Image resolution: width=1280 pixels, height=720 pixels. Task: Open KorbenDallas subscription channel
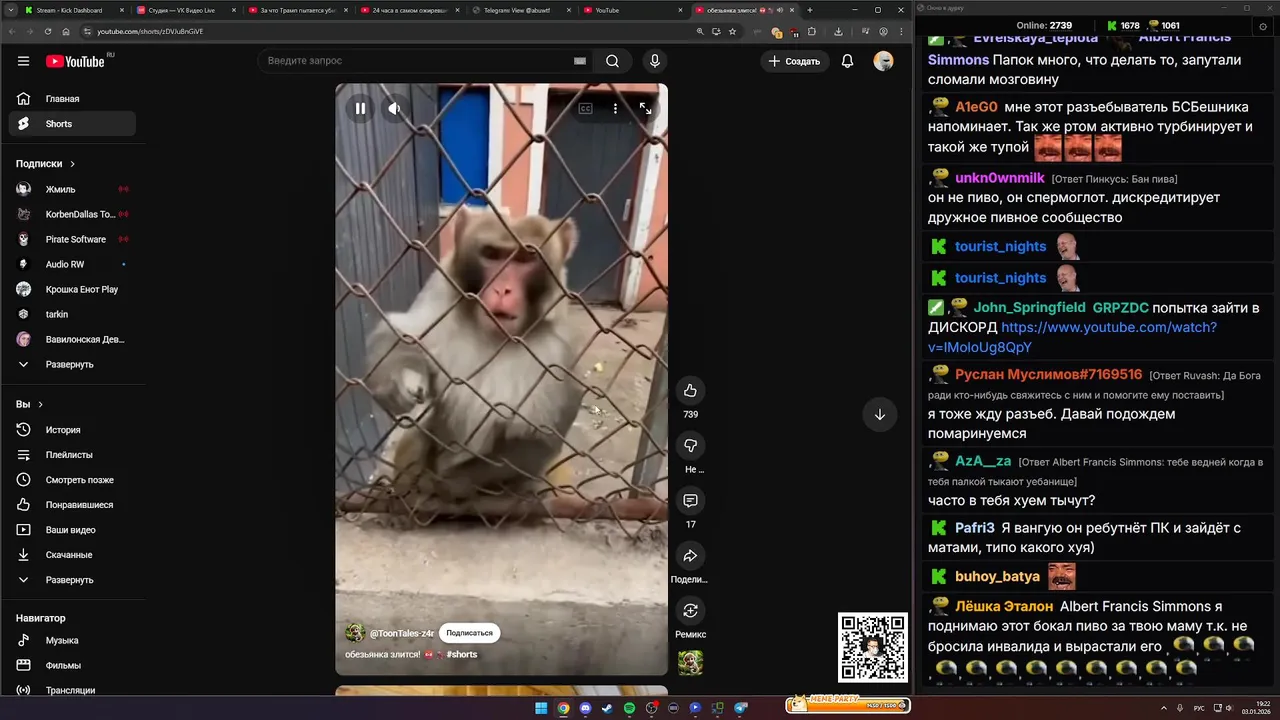[x=72, y=214]
